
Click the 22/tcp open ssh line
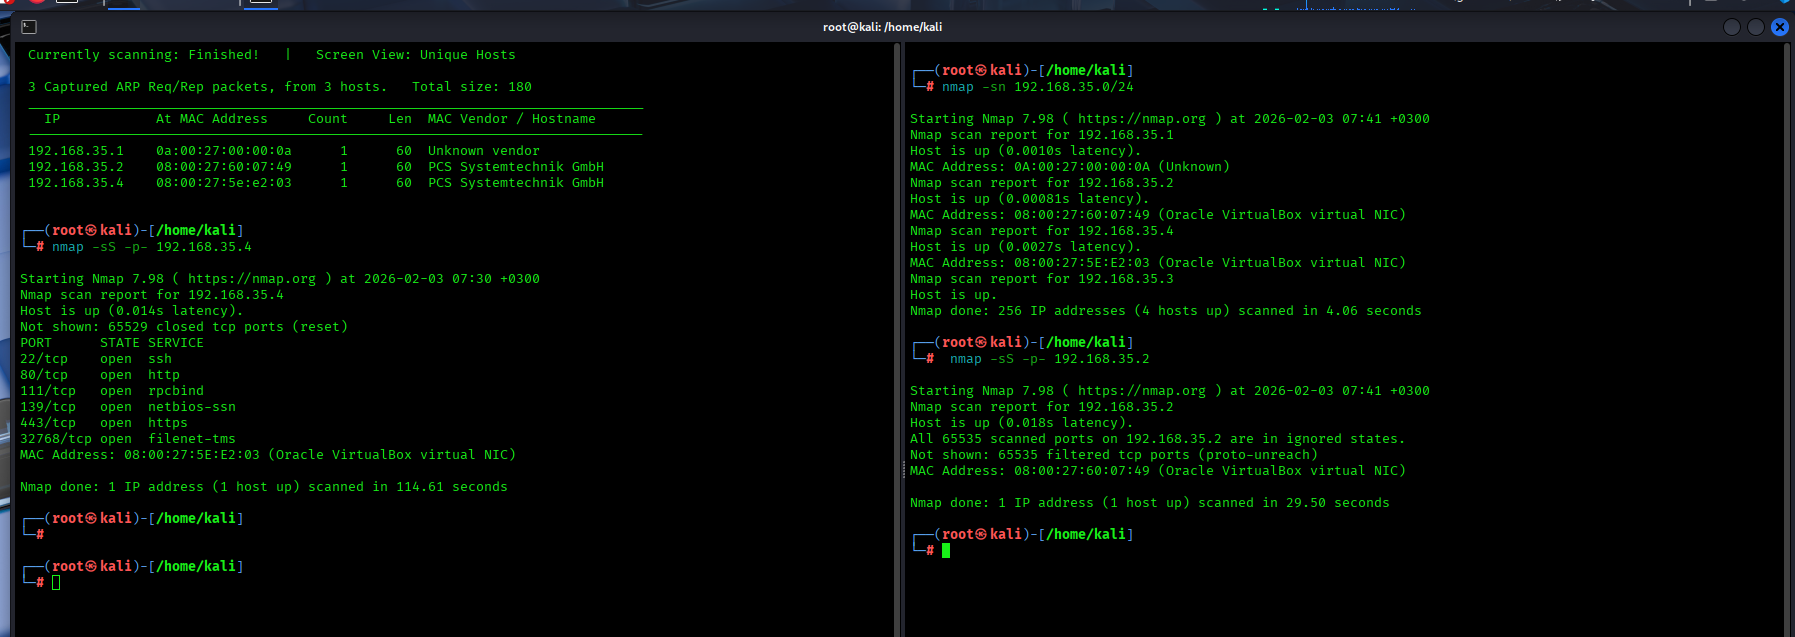pyautogui.click(x=96, y=359)
